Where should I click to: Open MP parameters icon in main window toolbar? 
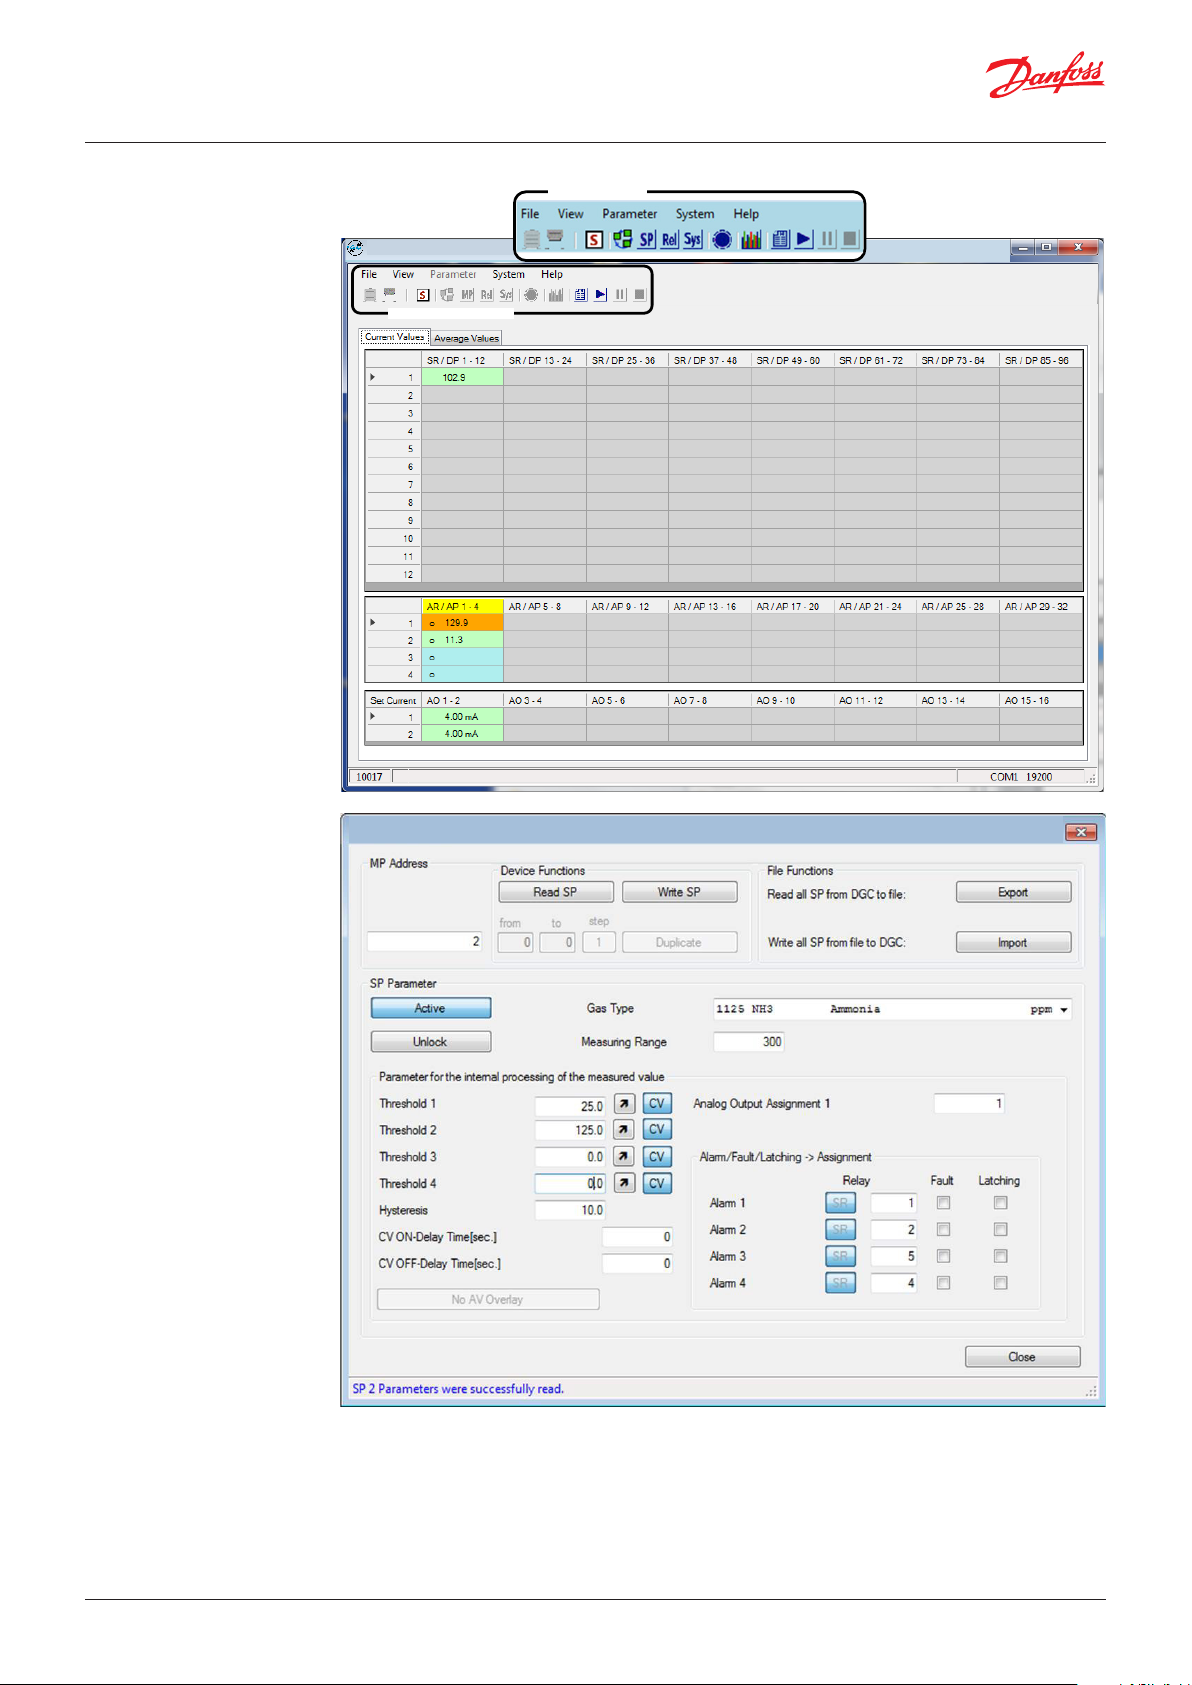coord(467,295)
